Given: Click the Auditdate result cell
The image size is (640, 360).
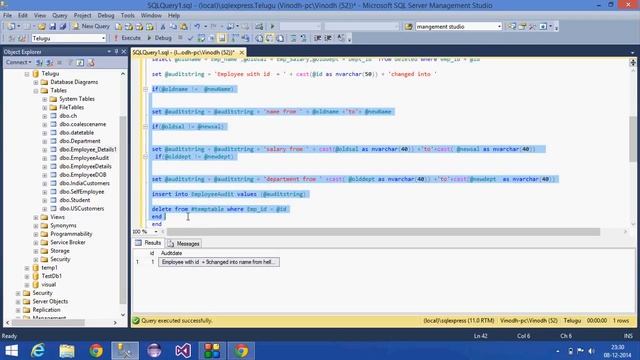Looking at the screenshot, I should point(219,262).
